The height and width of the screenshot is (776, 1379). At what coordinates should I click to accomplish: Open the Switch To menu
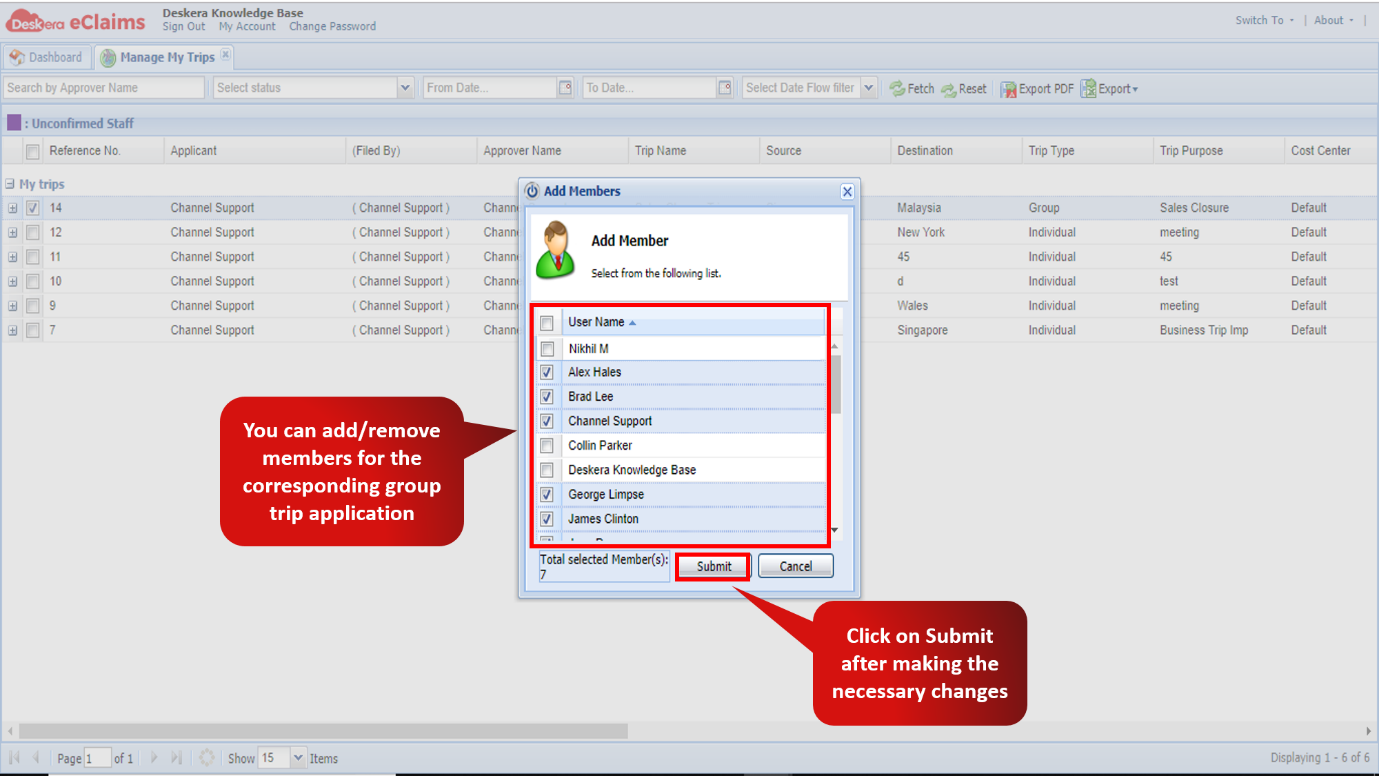pos(1264,20)
